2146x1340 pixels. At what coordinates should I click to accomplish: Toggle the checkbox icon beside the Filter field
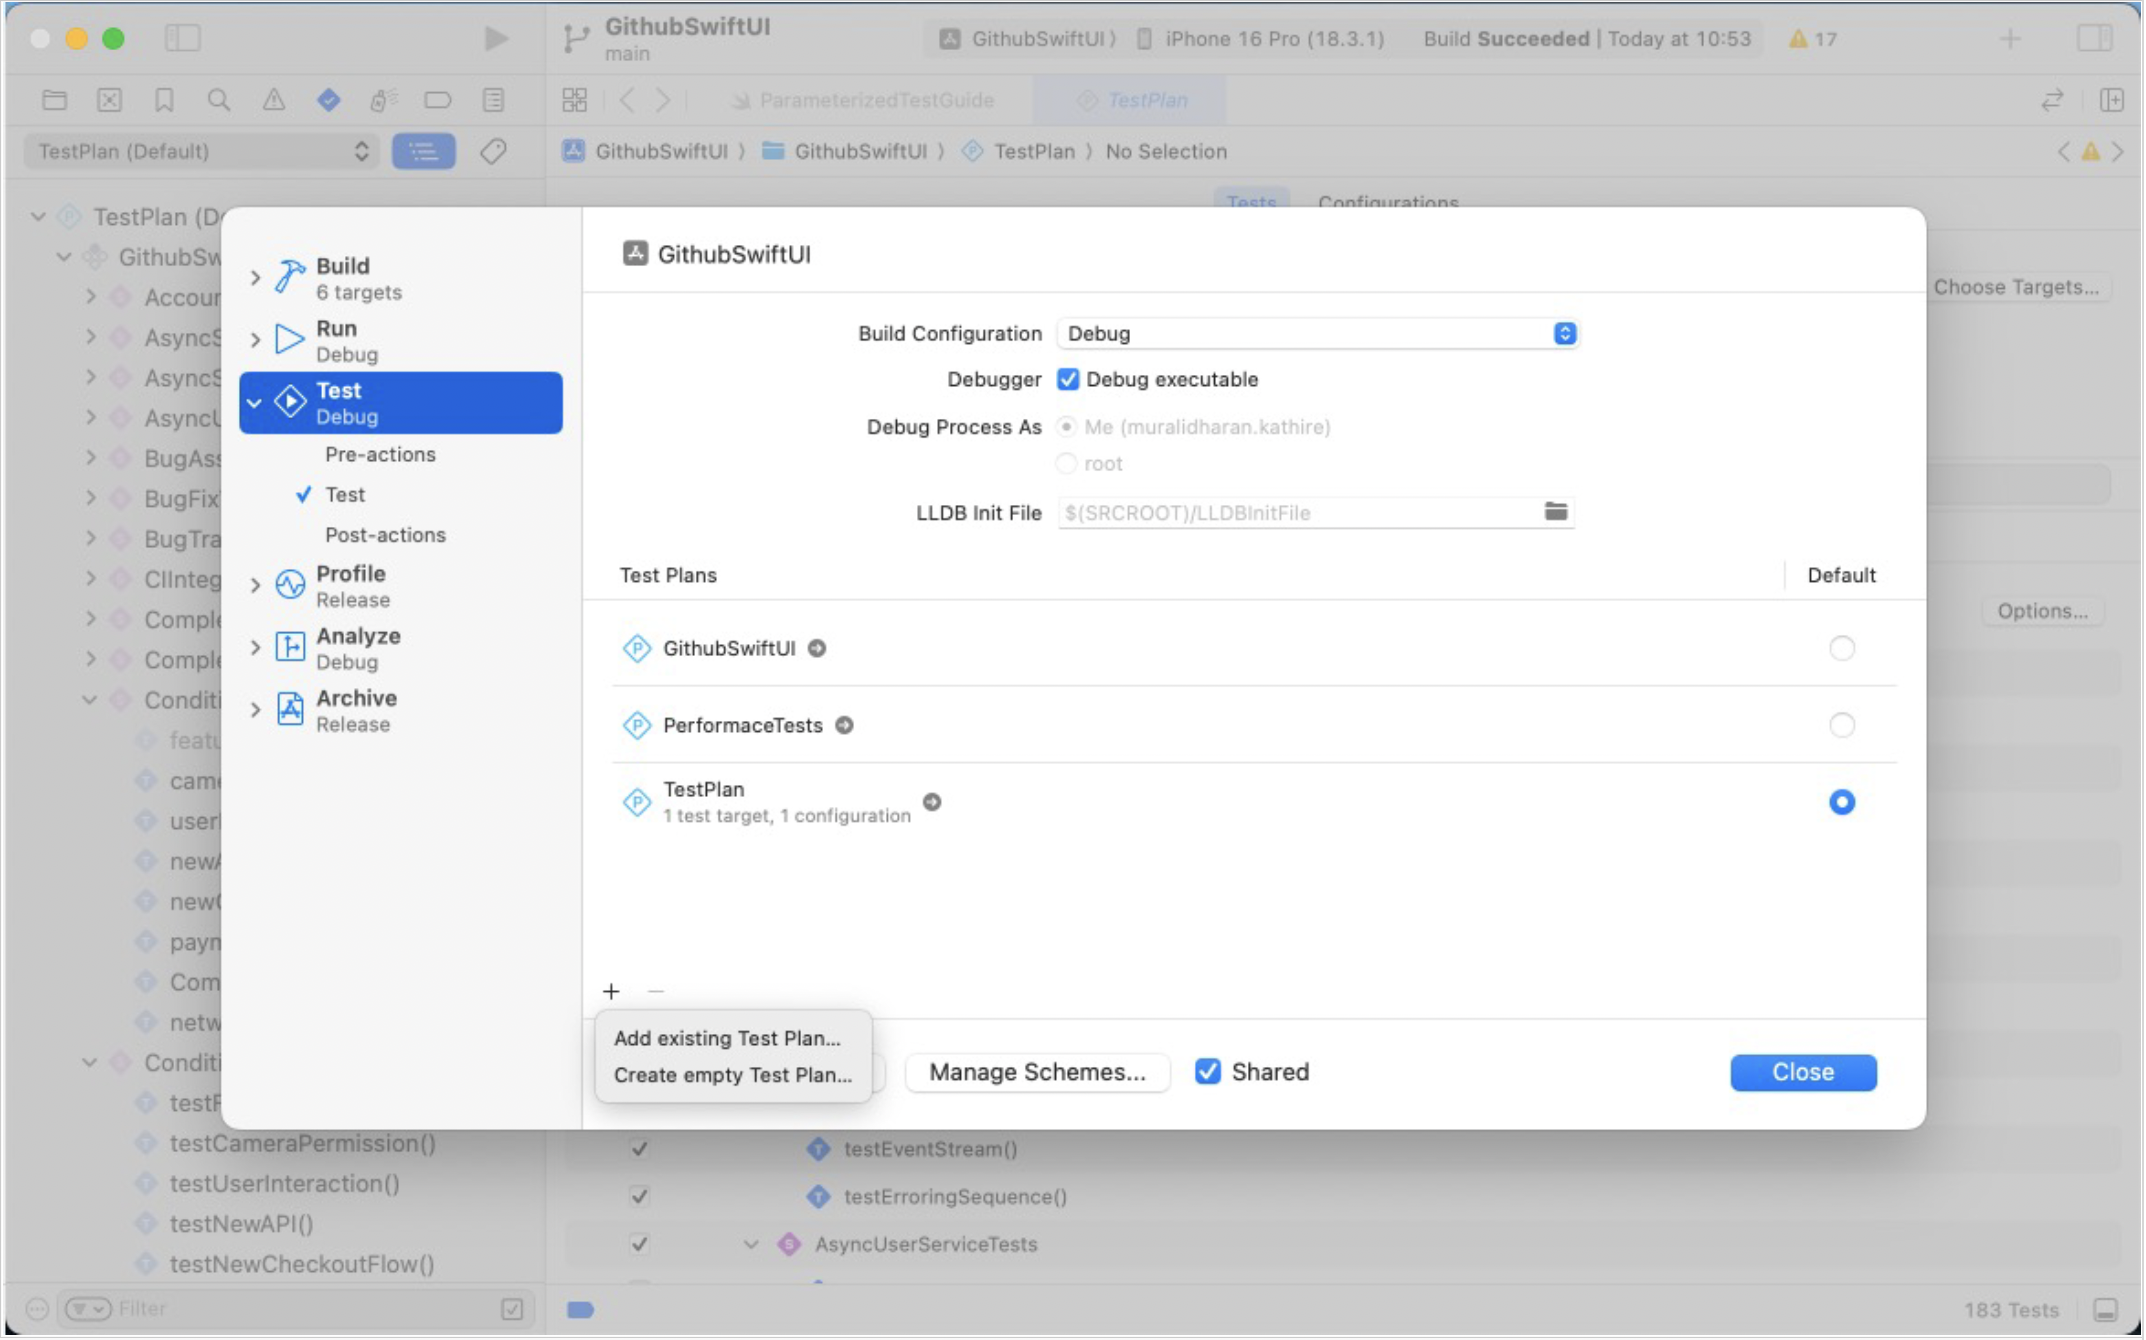[x=512, y=1310]
